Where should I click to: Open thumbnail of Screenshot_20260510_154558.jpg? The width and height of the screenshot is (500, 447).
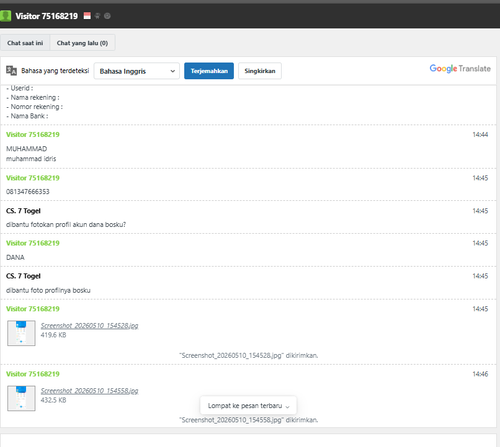click(21, 398)
